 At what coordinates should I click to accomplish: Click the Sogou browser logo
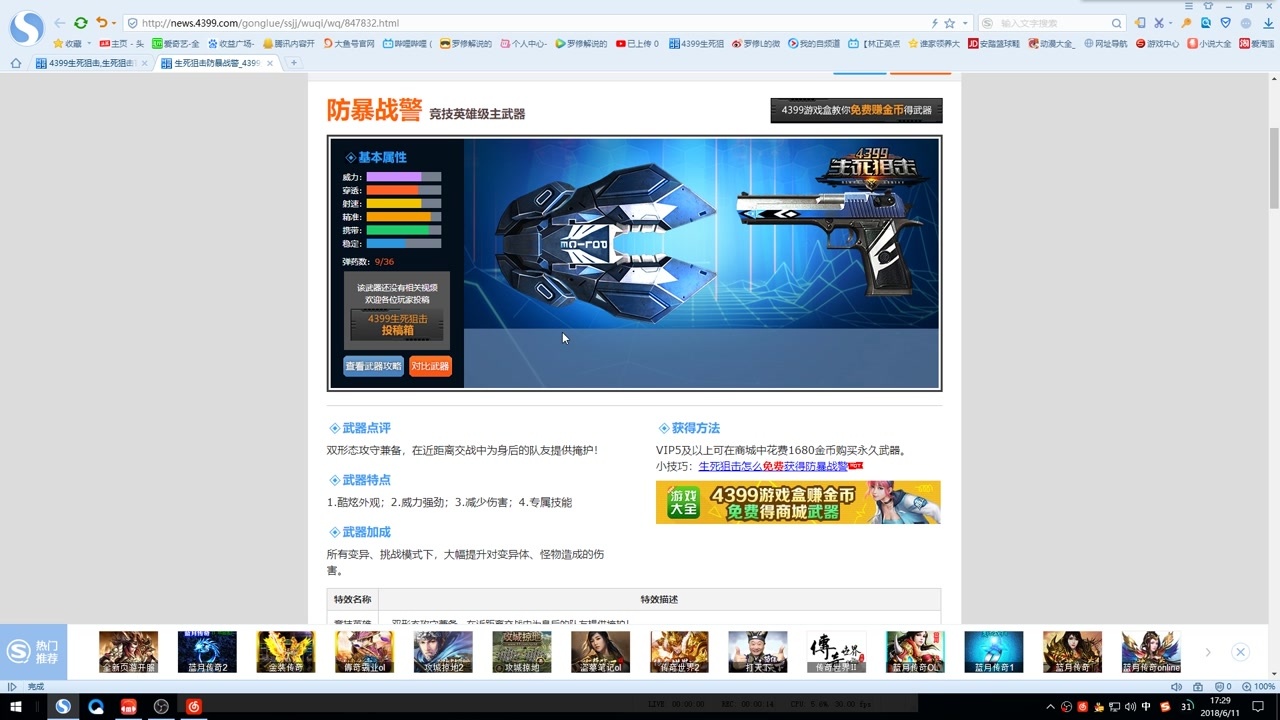coord(27,28)
